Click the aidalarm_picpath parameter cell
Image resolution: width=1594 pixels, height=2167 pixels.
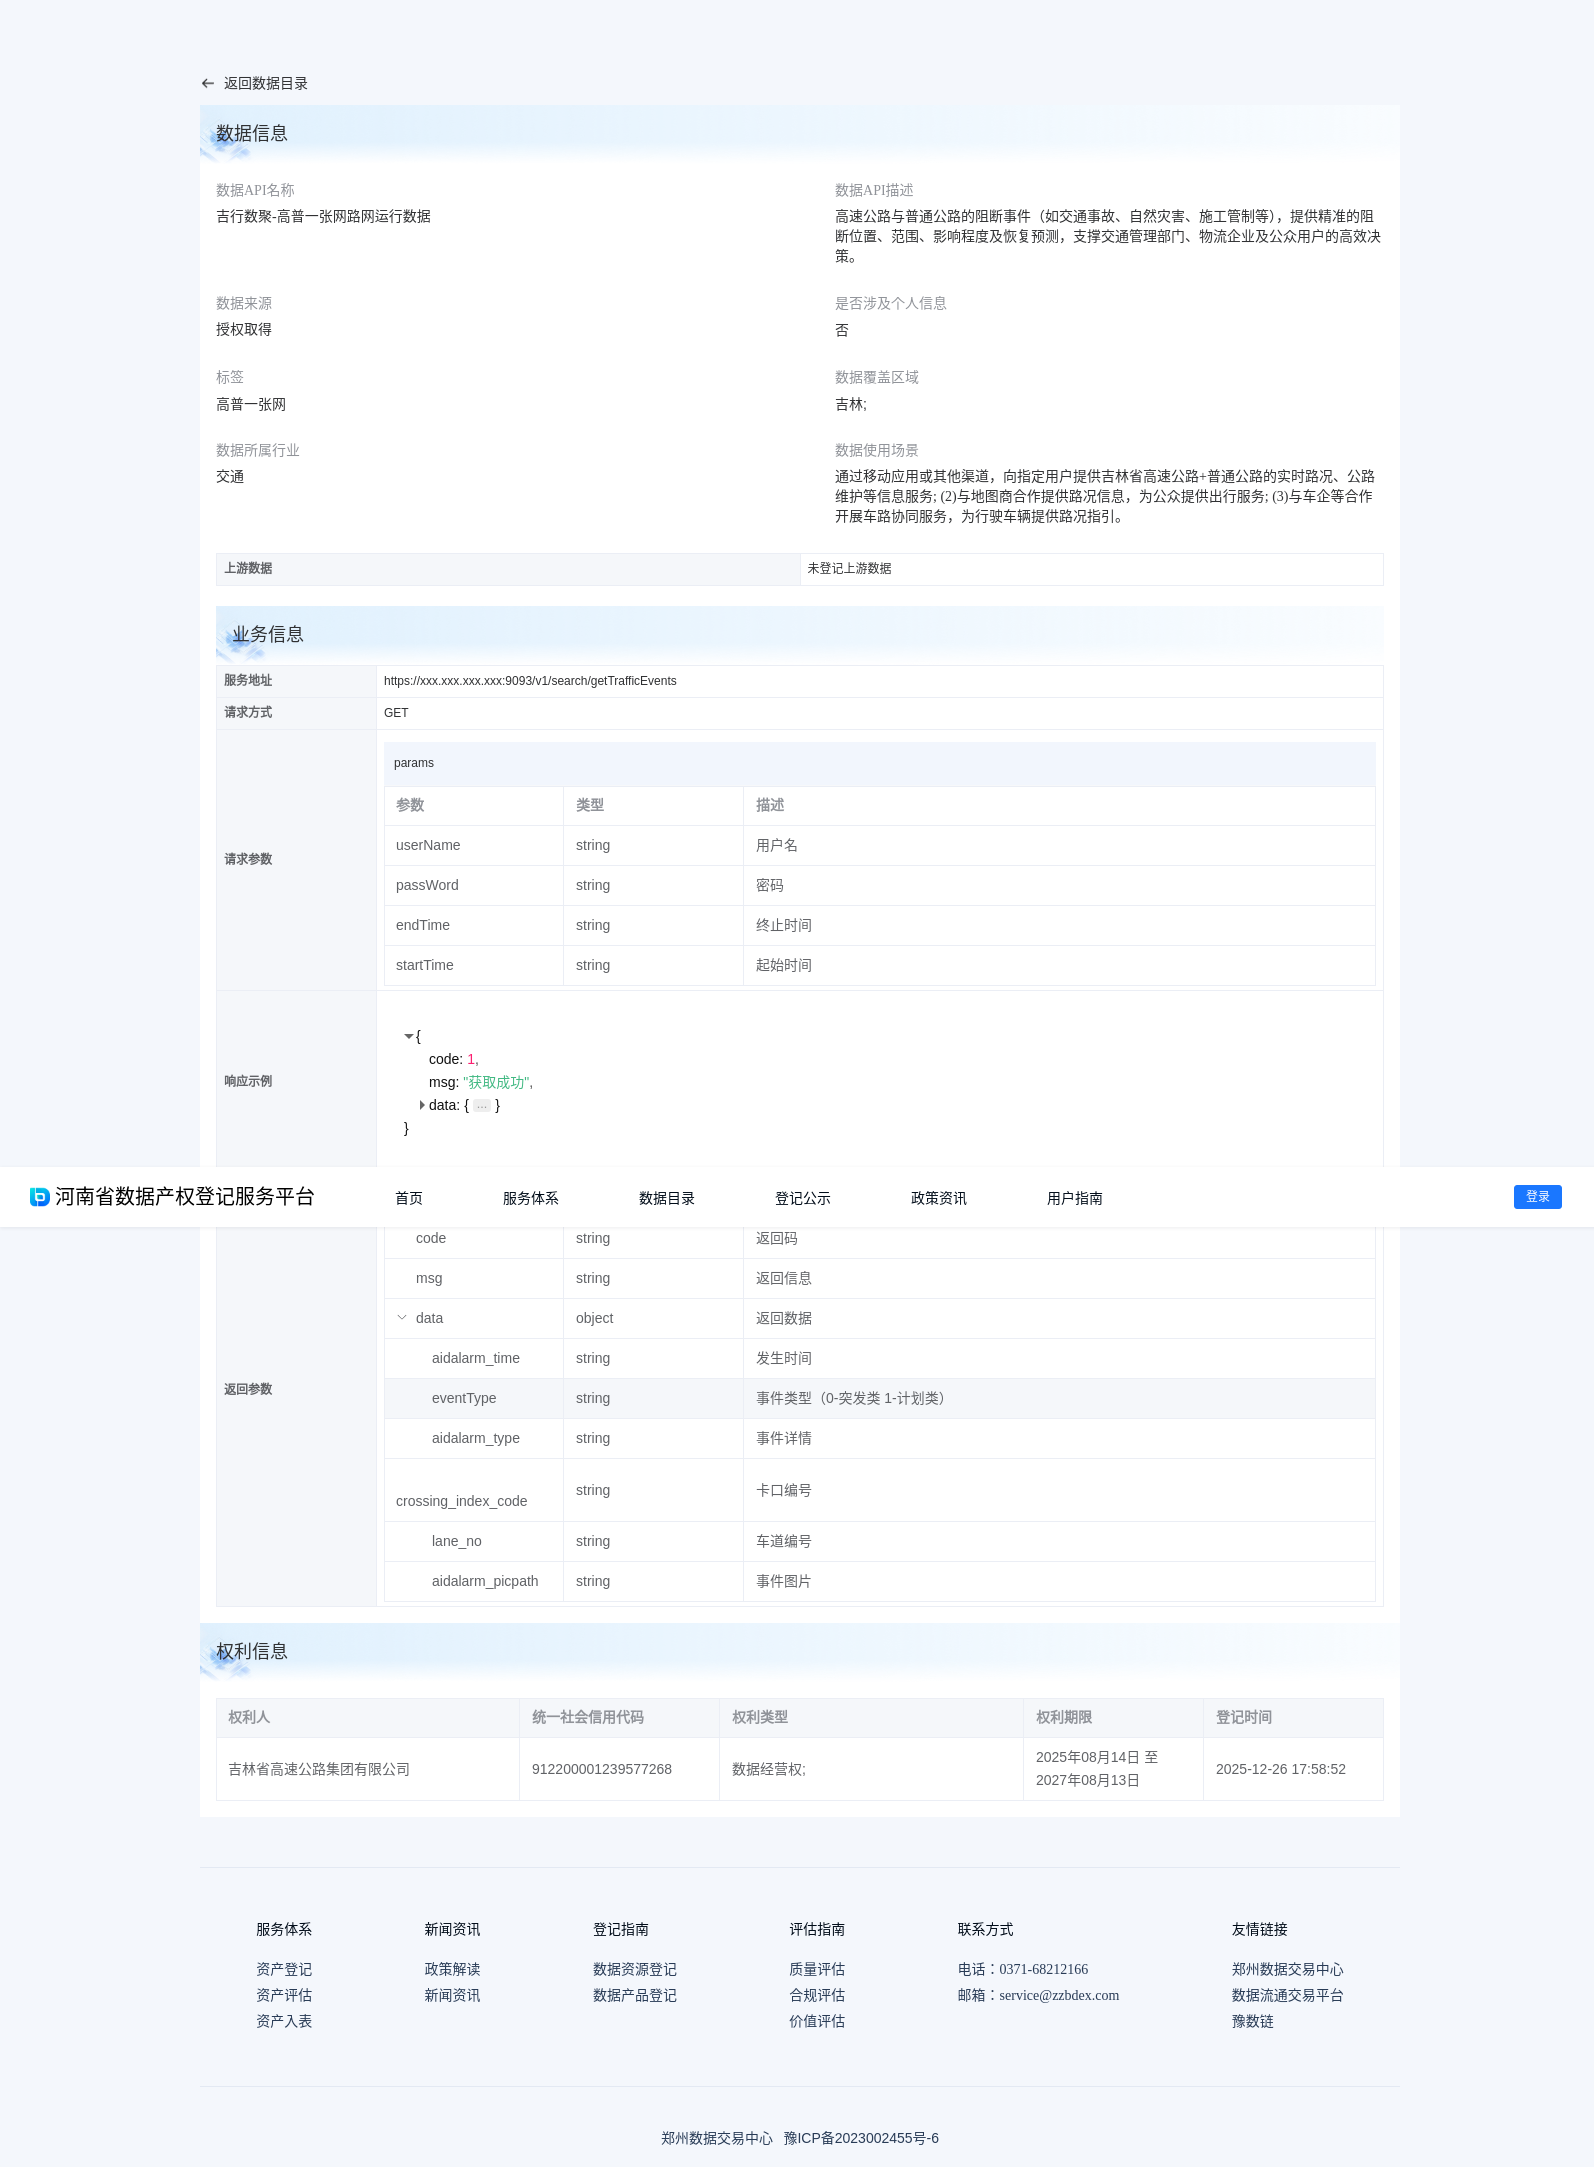click(x=474, y=1581)
